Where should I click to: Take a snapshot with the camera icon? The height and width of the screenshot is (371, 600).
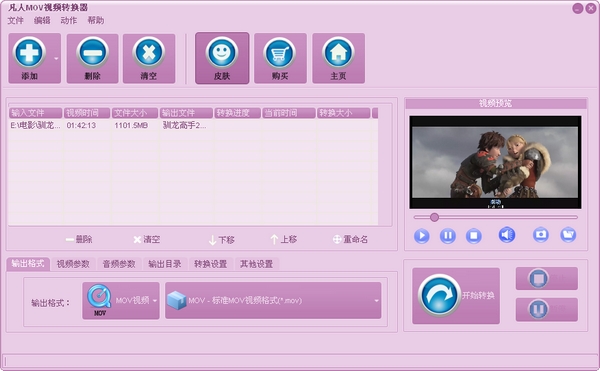coord(541,235)
